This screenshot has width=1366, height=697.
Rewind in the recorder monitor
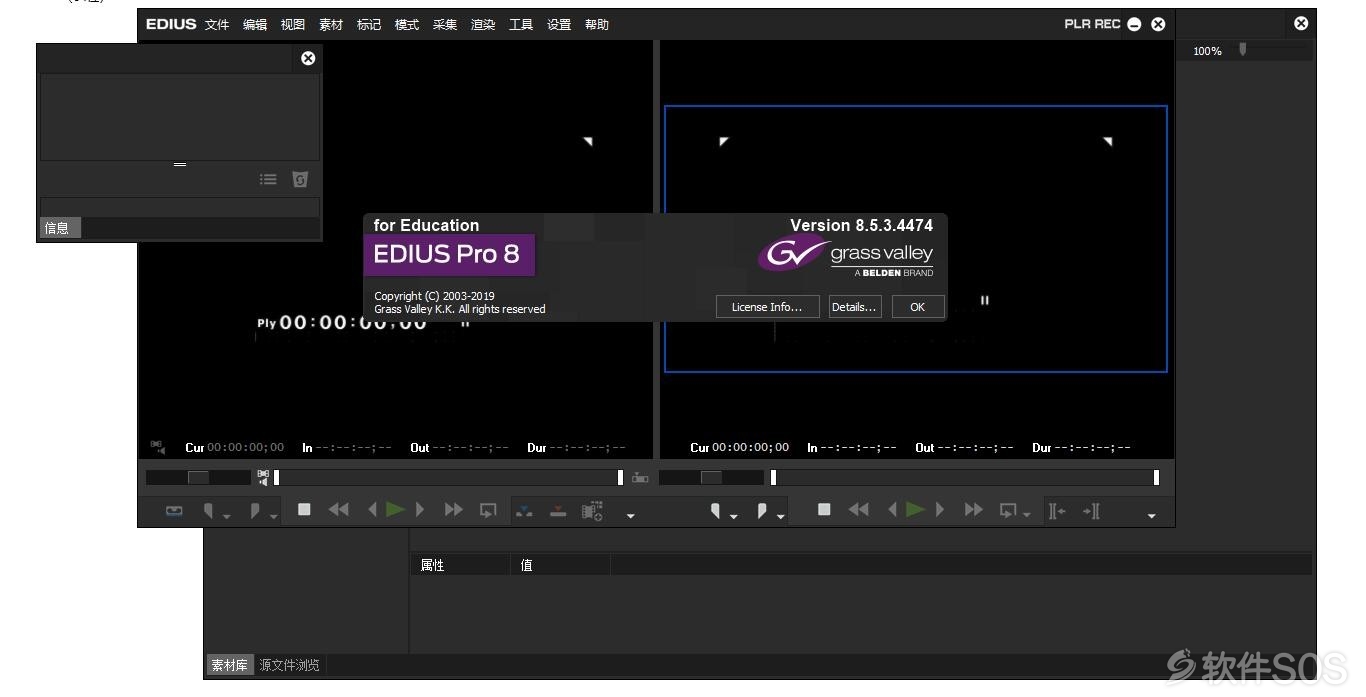[859, 510]
